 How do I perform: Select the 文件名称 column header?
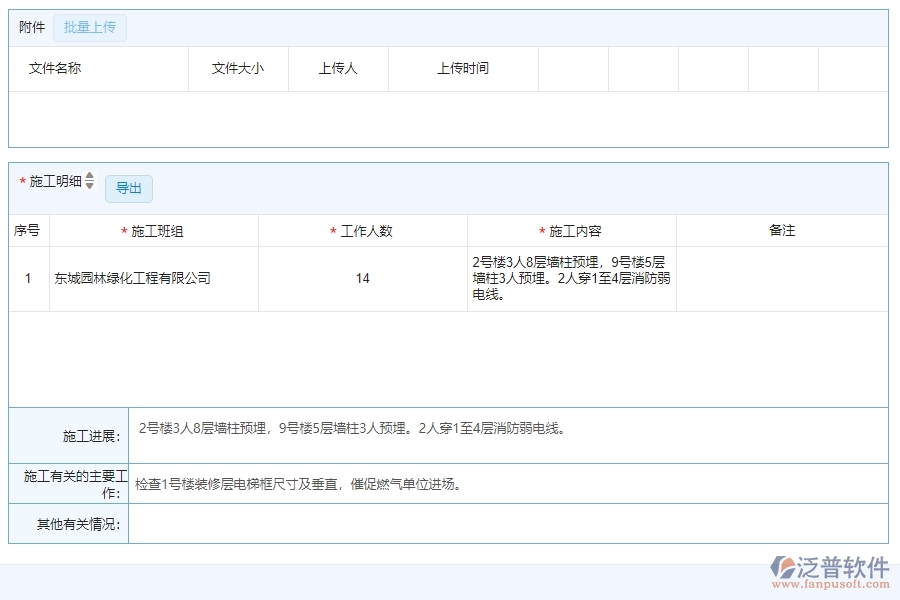click(x=55, y=69)
